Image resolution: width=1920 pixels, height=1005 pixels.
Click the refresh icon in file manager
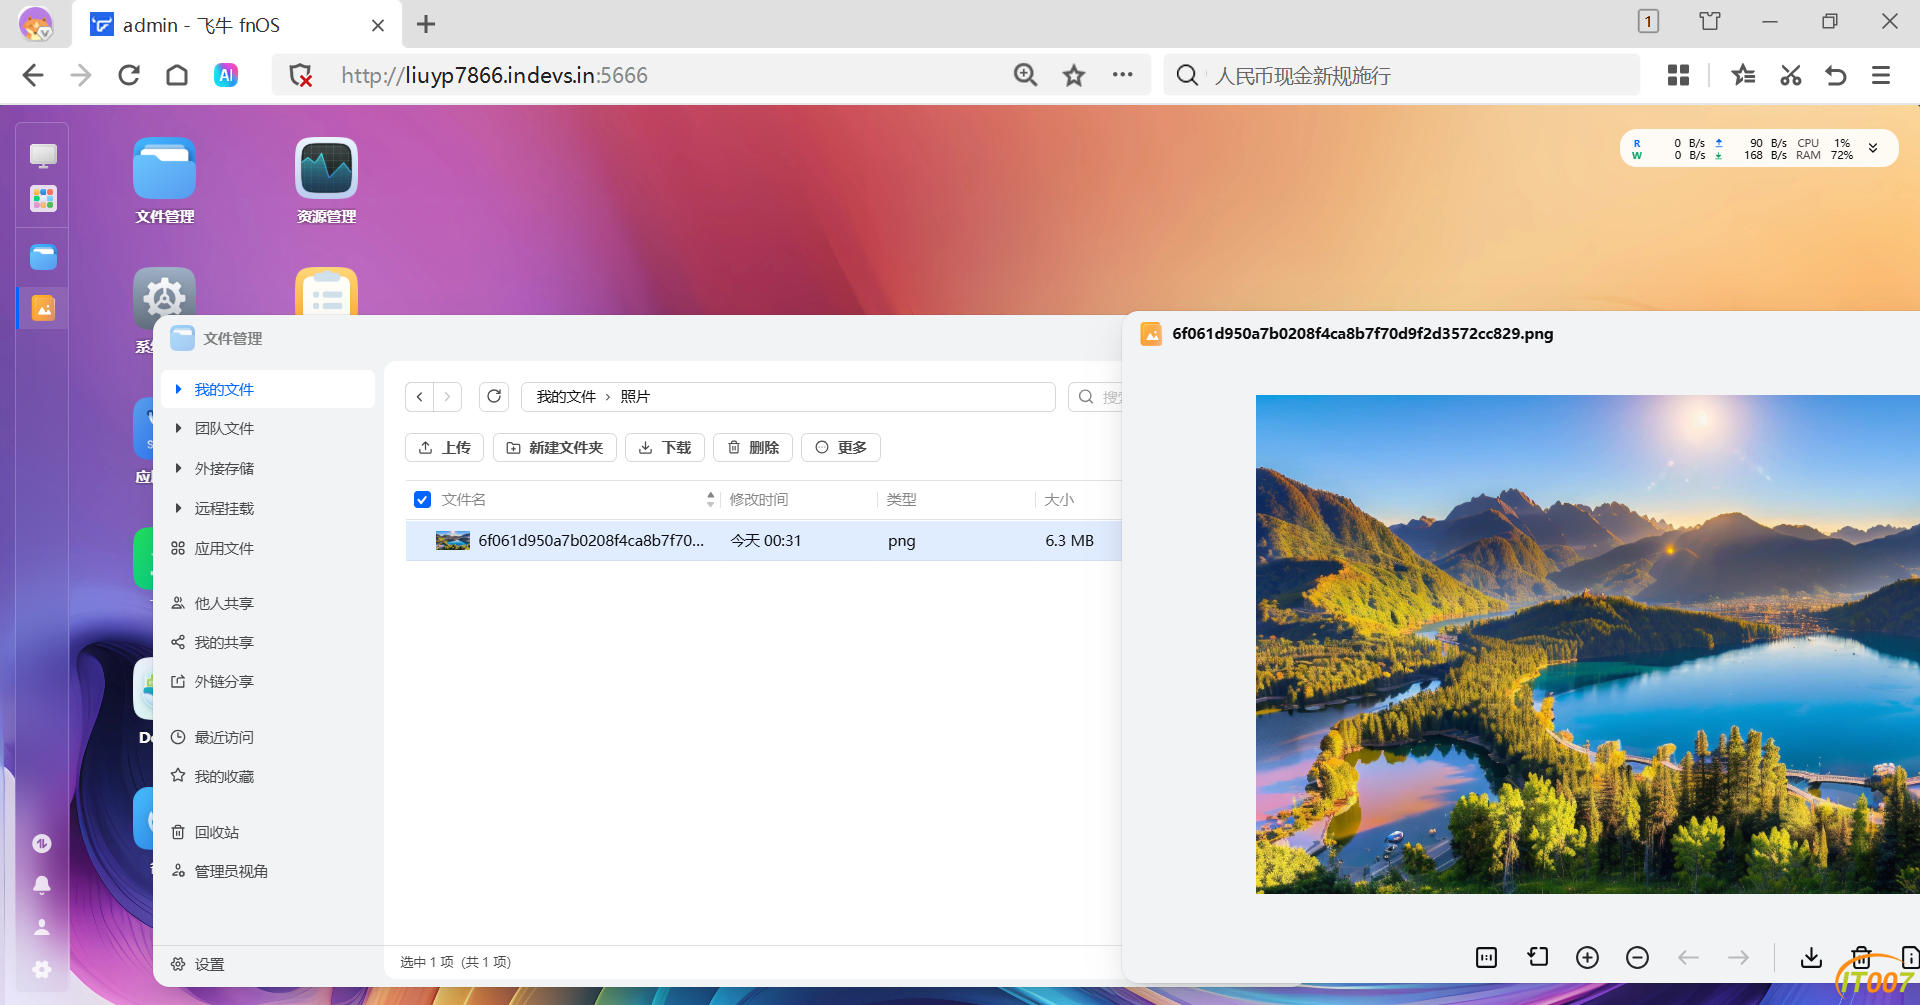(494, 397)
